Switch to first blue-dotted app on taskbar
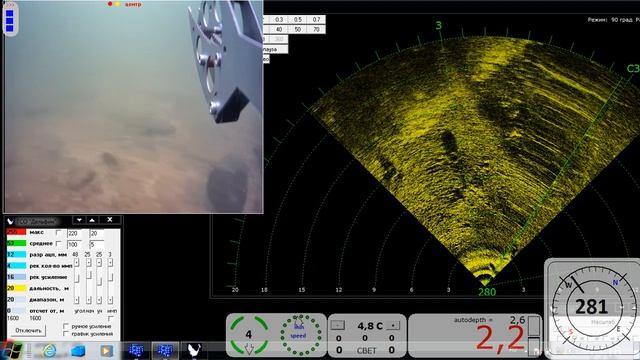Viewport: 640px width, 360px height. [136, 351]
